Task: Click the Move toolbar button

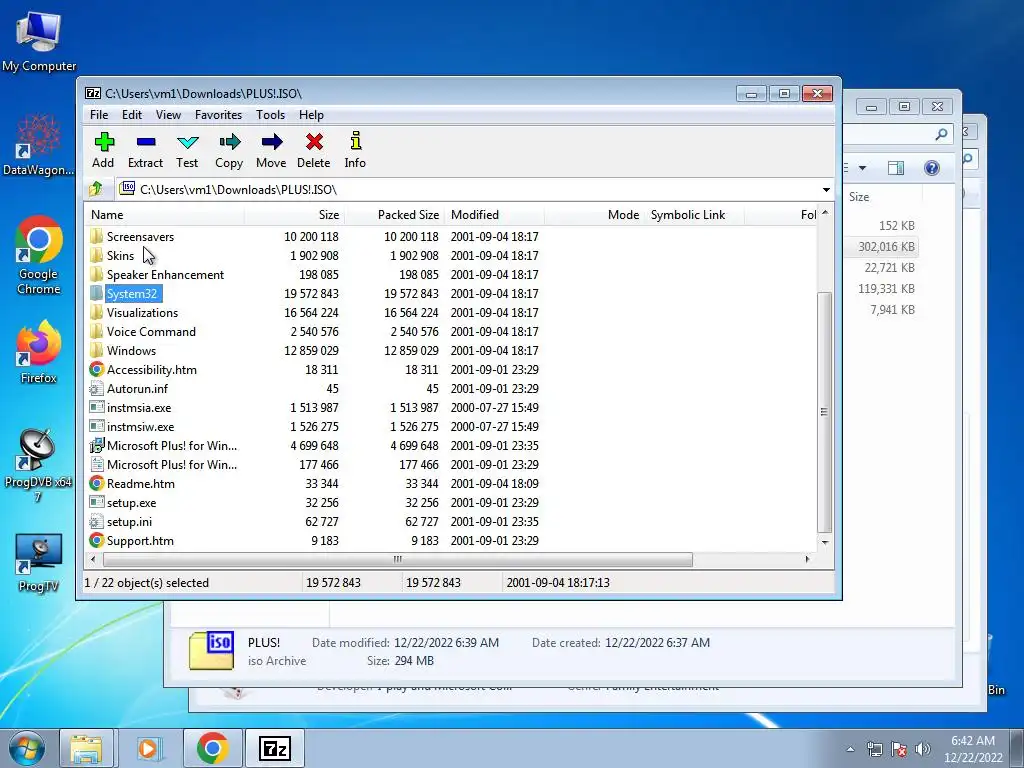Action: tap(271, 150)
